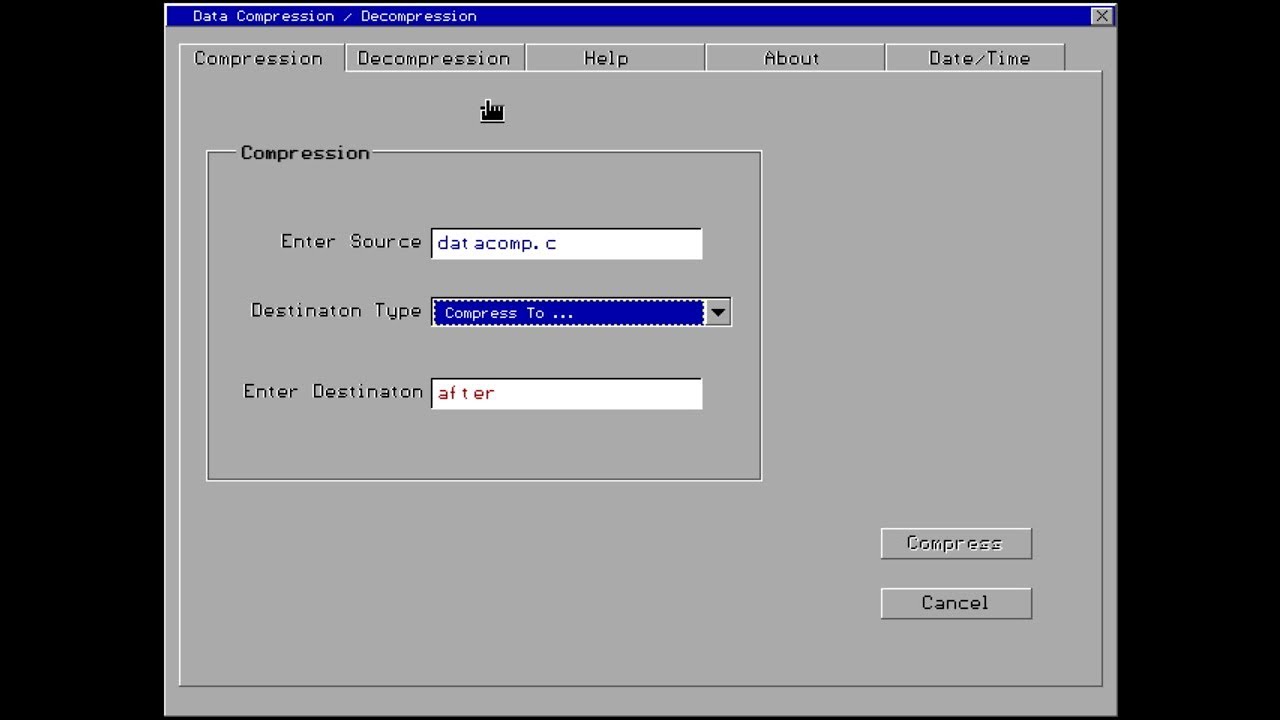Viewport: 1280px width, 720px height.
Task: Click the Enter Destination input field
Action: 567,393
